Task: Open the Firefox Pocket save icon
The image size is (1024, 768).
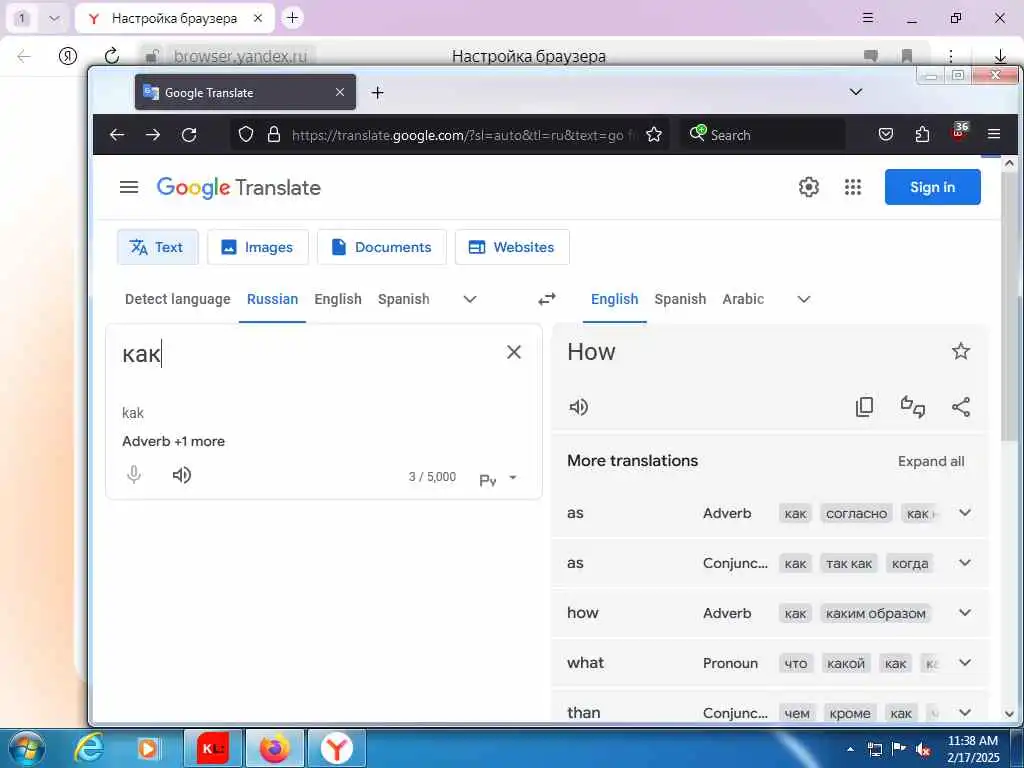Action: [x=886, y=135]
